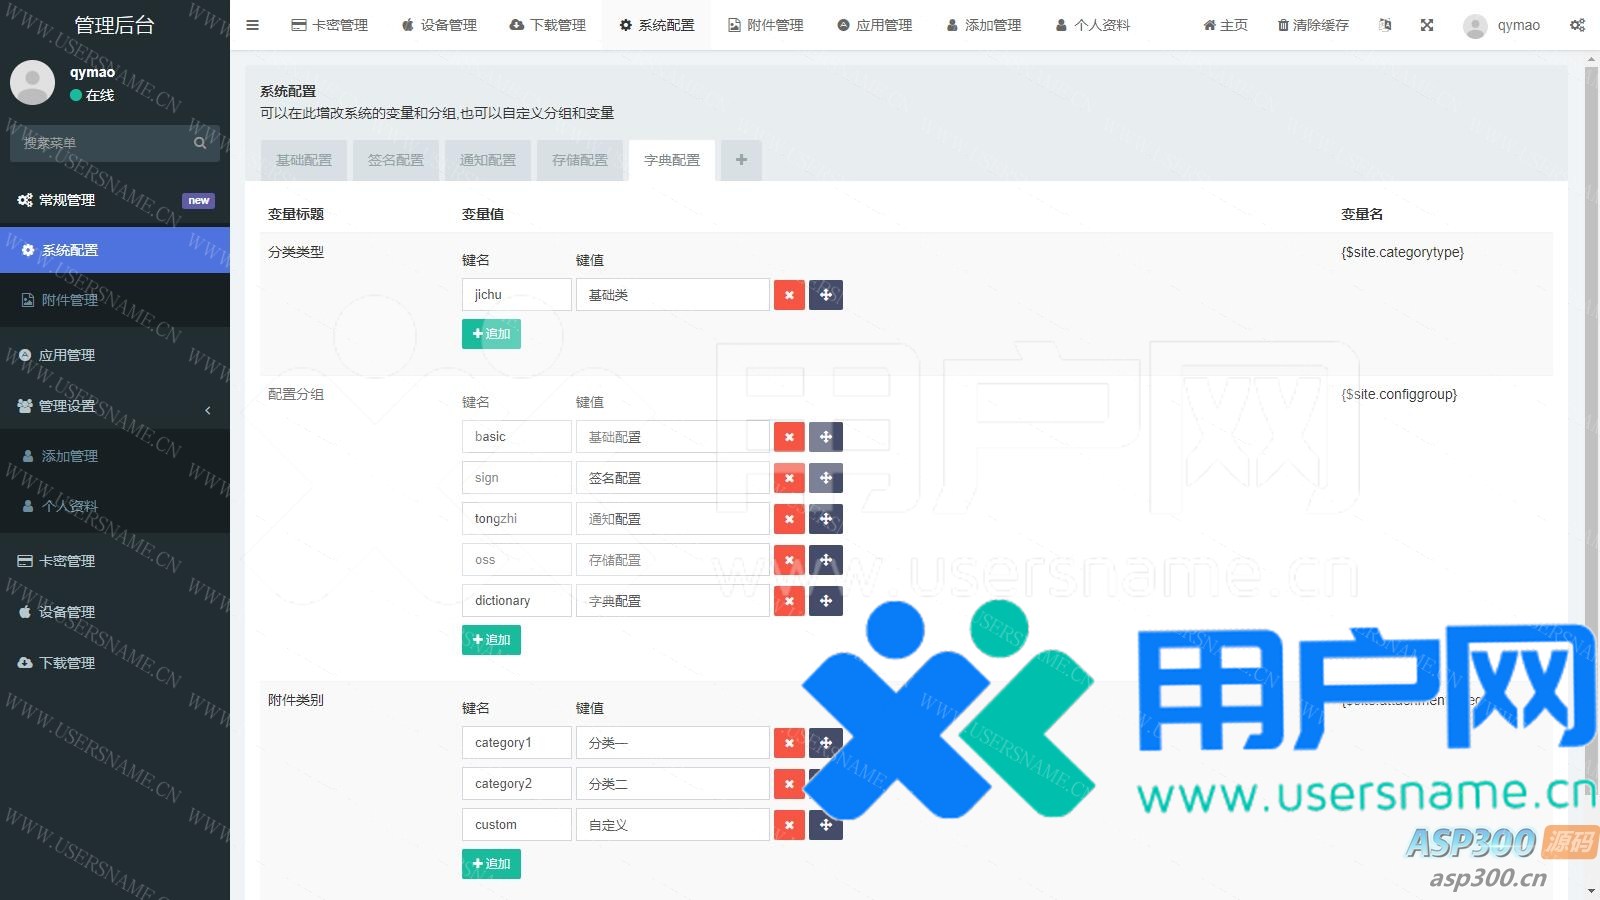Delete the custom row
Image resolution: width=1600 pixels, height=900 pixels.
click(789, 825)
